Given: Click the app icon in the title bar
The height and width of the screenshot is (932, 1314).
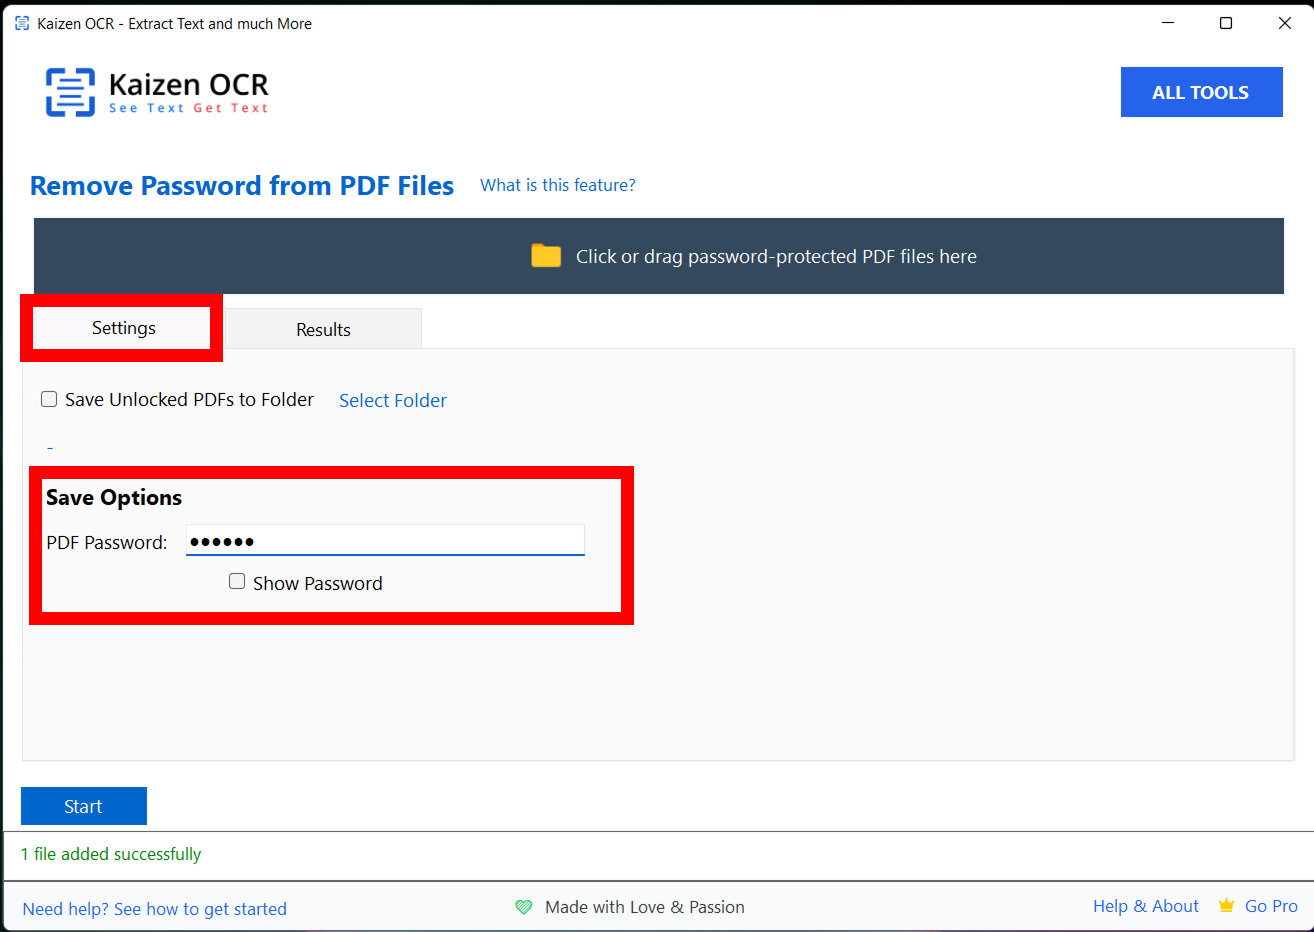Looking at the screenshot, I should coord(22,23).
